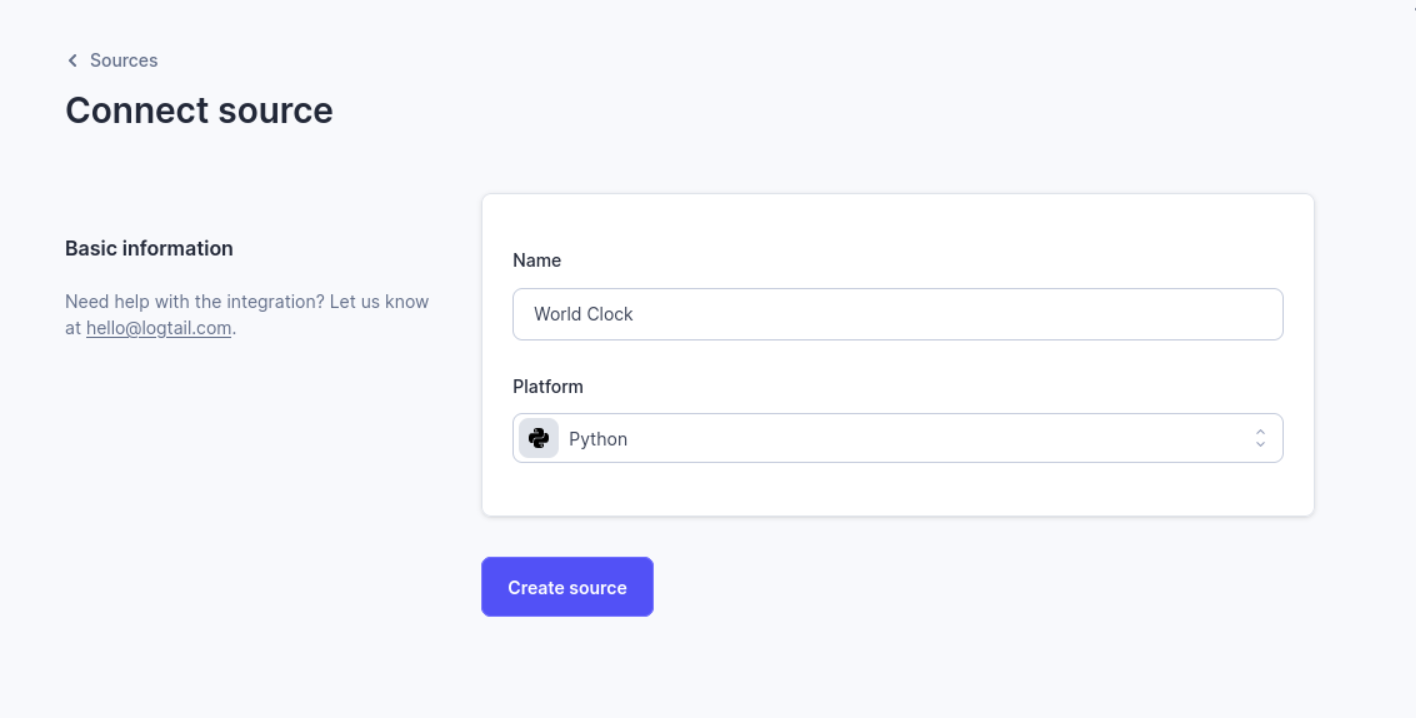Click the World Clock text in Name field
The width and height of the screenshot is (1416, 718).
tap(583, 314)
